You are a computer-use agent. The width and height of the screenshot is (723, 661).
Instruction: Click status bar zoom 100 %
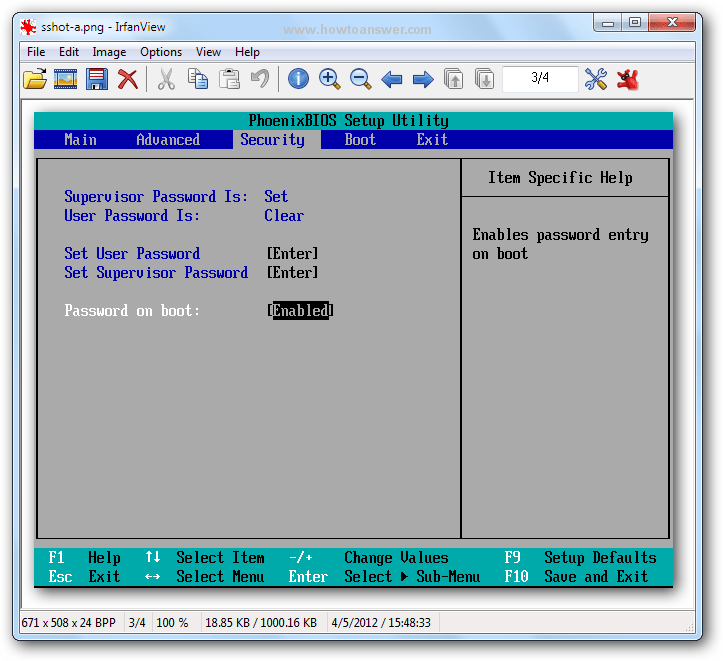pyautogui.click(x=172, y=623)
